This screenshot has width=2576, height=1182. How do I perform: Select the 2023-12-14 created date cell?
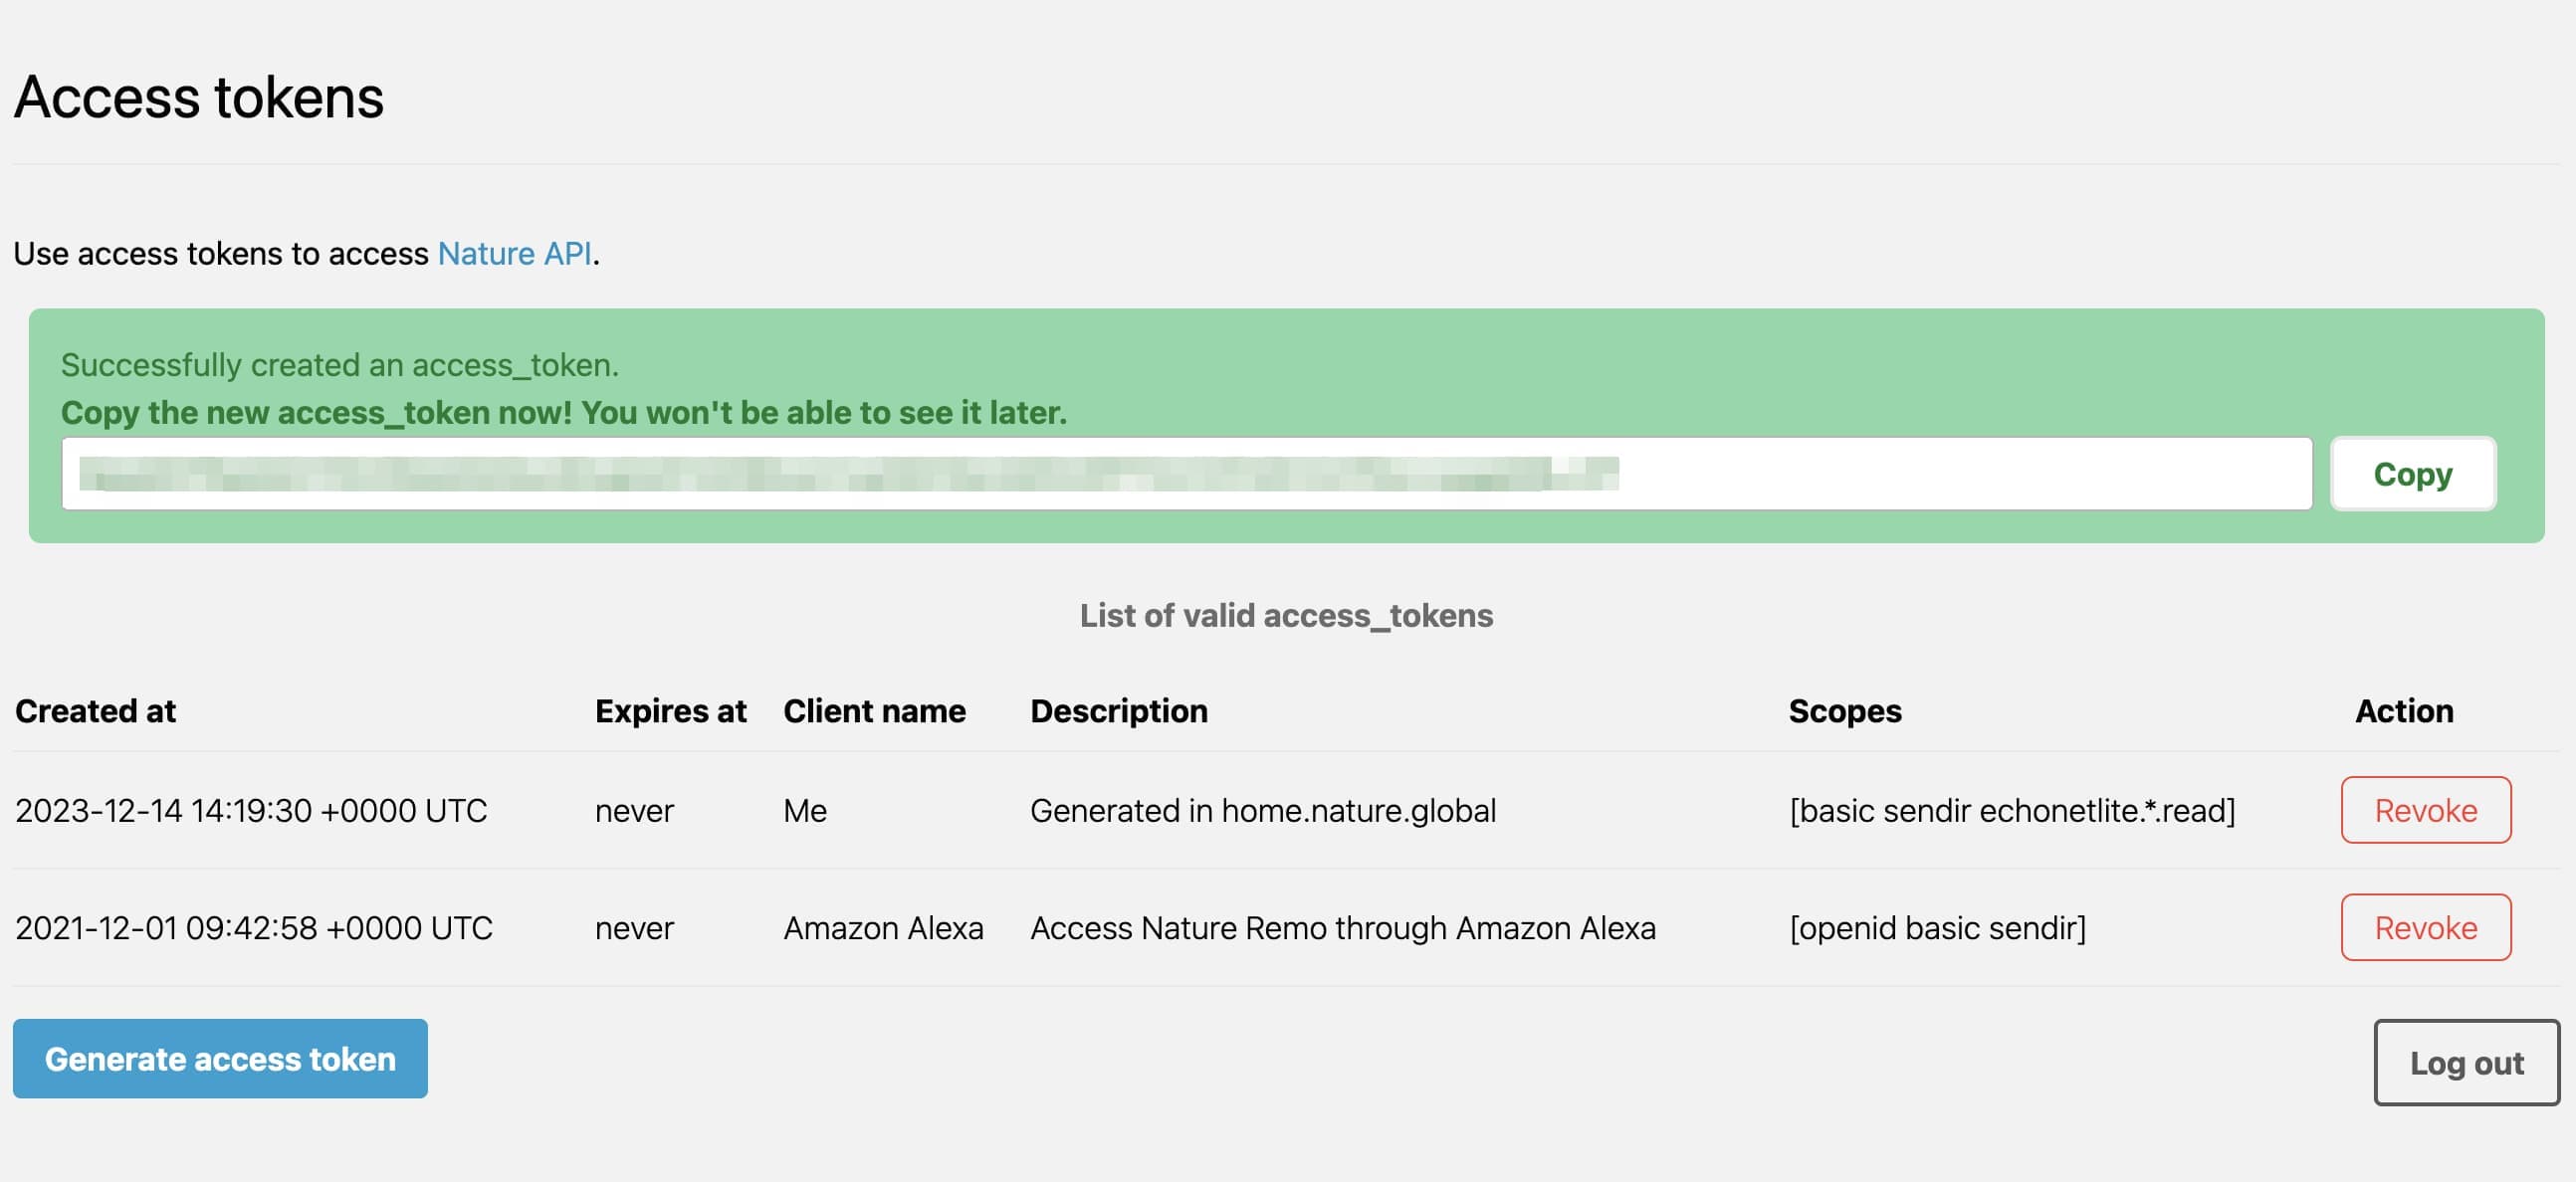251,810
